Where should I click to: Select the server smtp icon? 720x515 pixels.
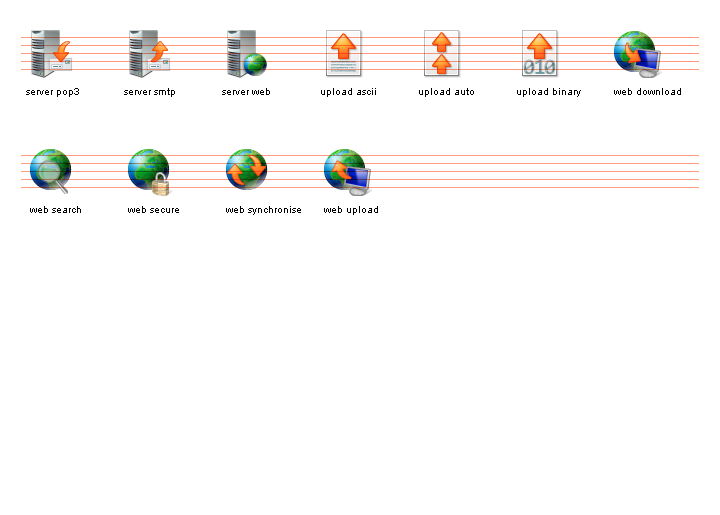[x=149, y=54]
